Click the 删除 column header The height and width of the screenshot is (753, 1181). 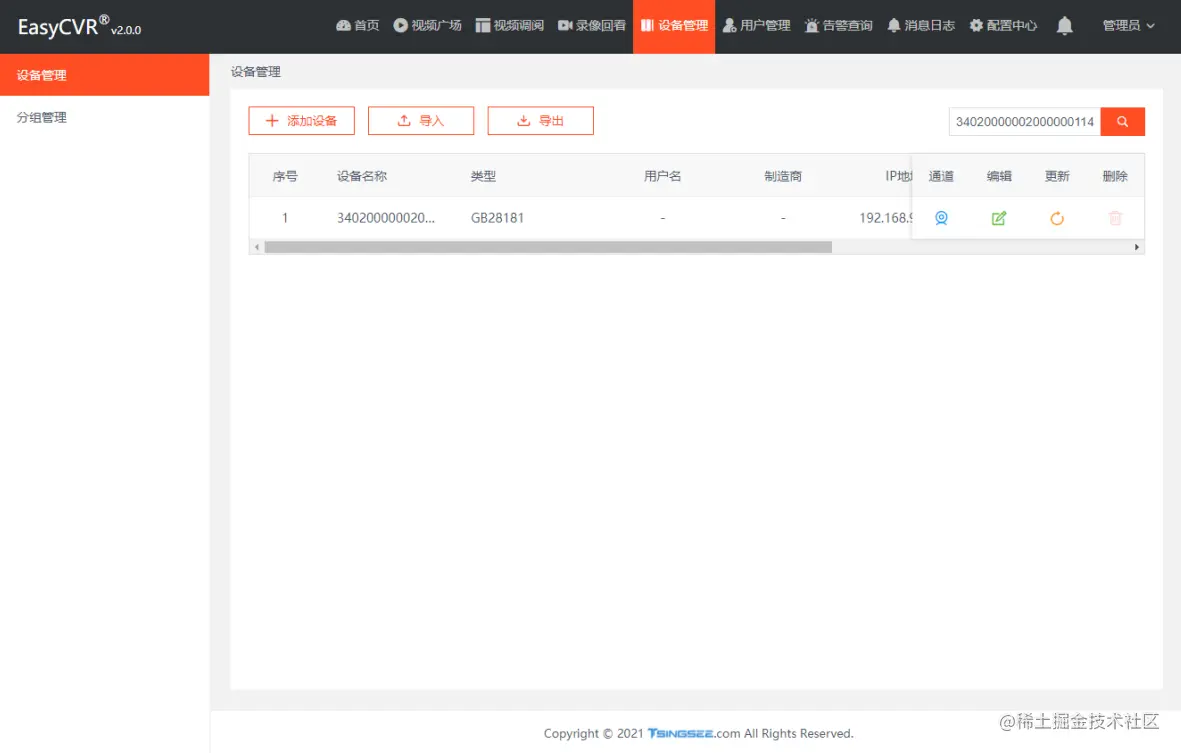(x=1115, y=176)
